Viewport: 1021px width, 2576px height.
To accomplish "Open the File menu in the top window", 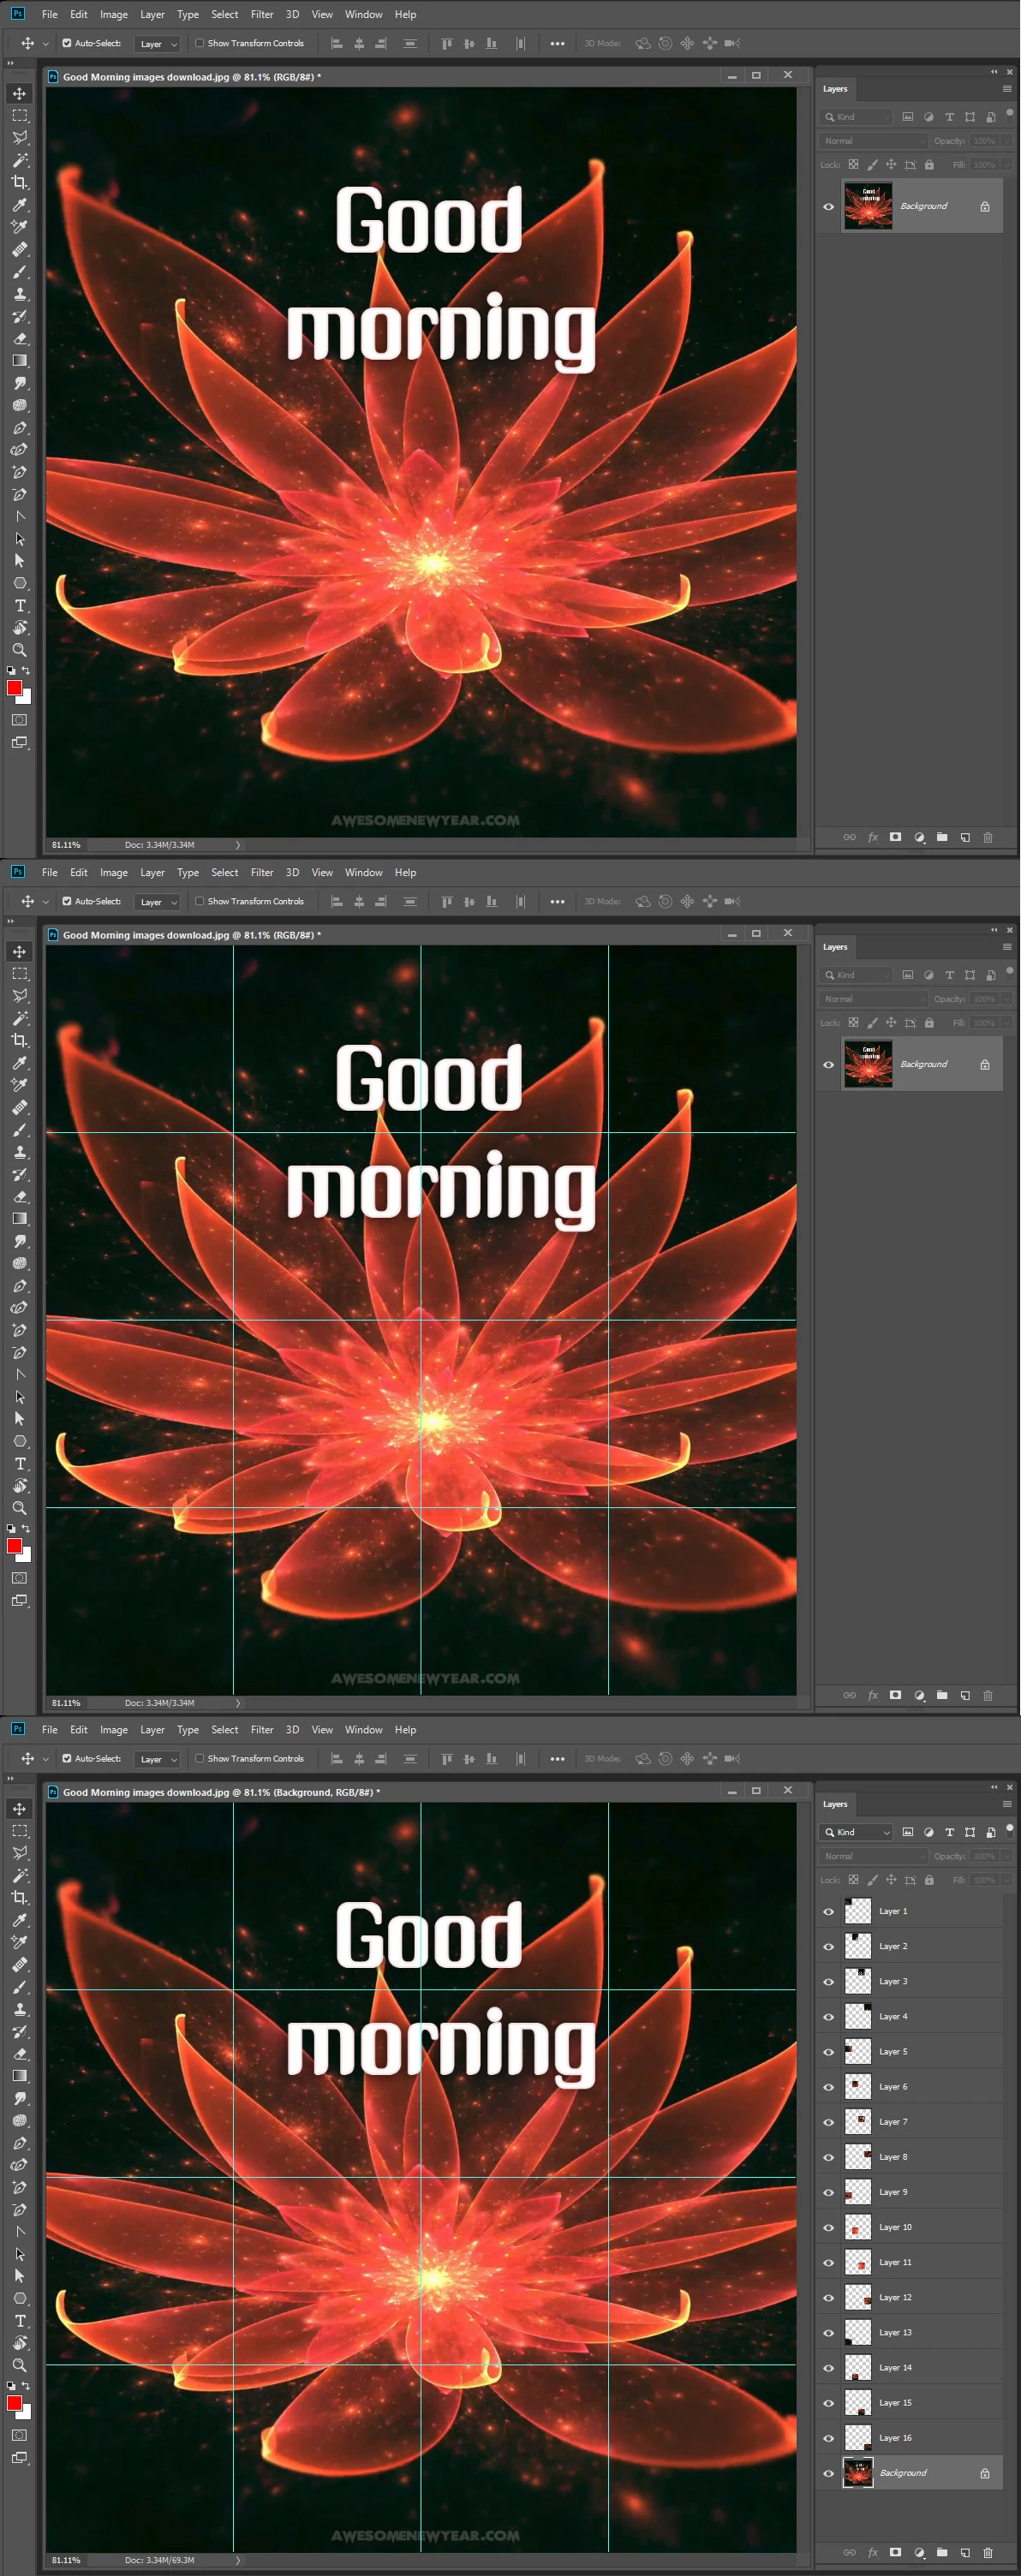I will [x=50, y=15].
